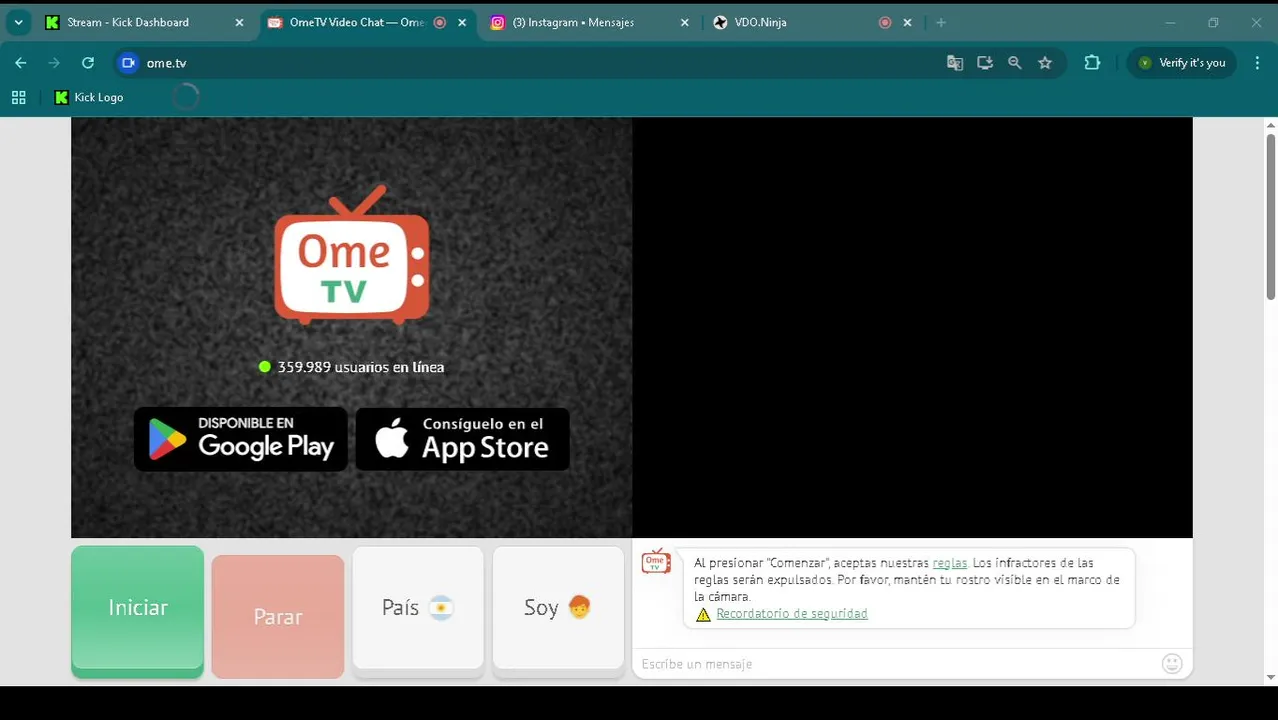The width and height of the screenshot is (1278, 720).
Task: Close the Instagram Mensajes tab
Action: coord(684,22)
